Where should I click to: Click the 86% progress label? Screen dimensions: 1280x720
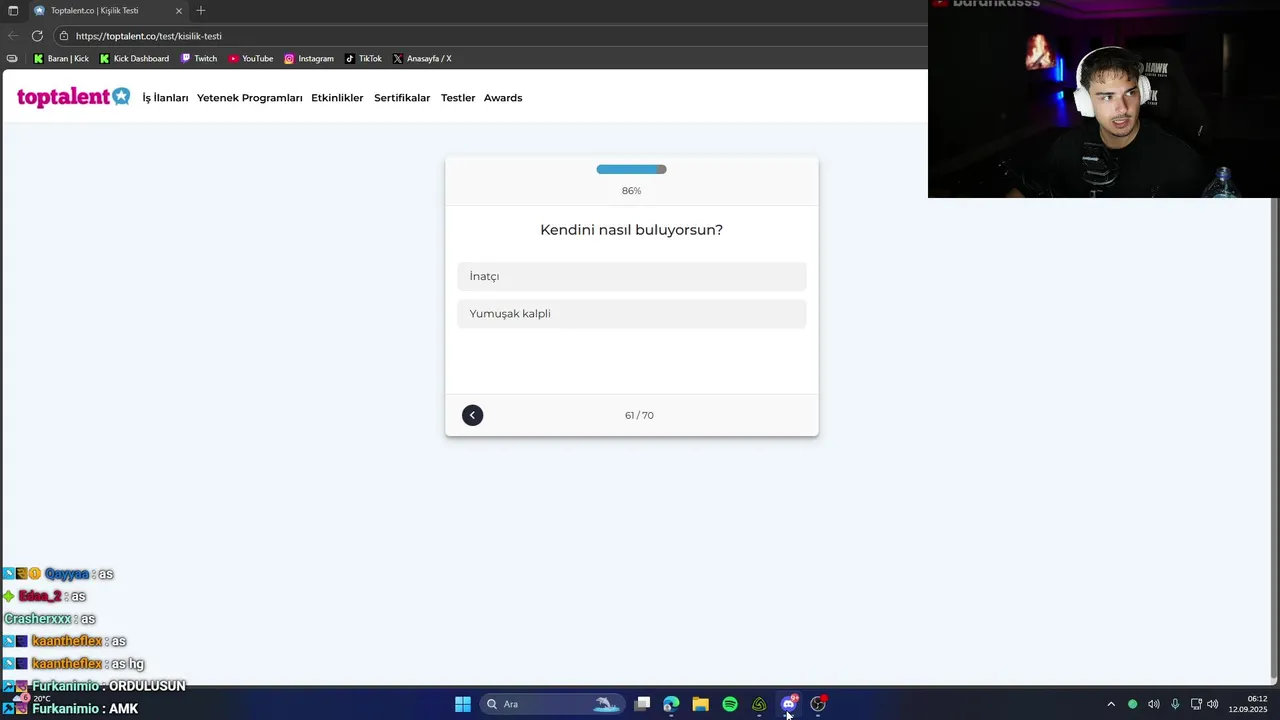631,191
